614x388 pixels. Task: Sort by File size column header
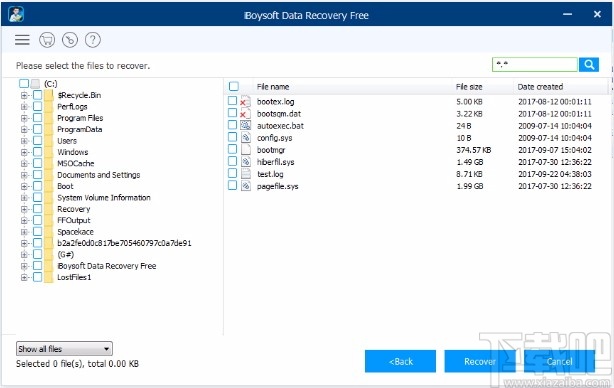(469, 87)
